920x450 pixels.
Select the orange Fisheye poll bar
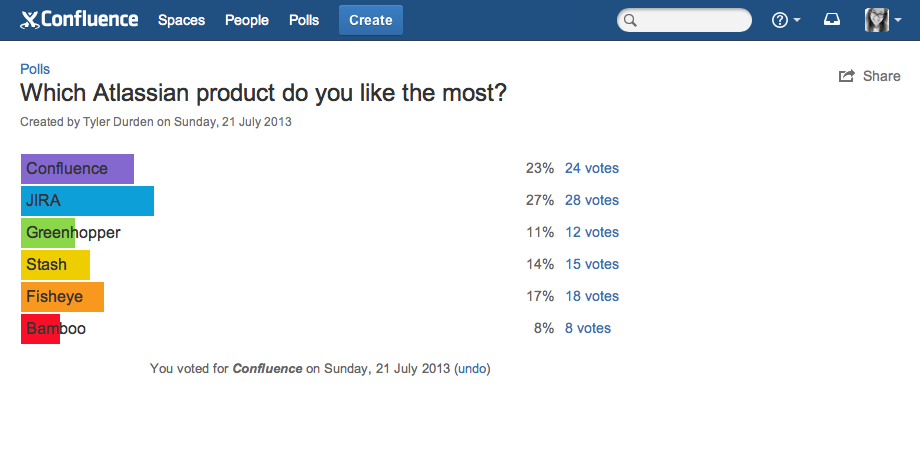coord(62,297)
